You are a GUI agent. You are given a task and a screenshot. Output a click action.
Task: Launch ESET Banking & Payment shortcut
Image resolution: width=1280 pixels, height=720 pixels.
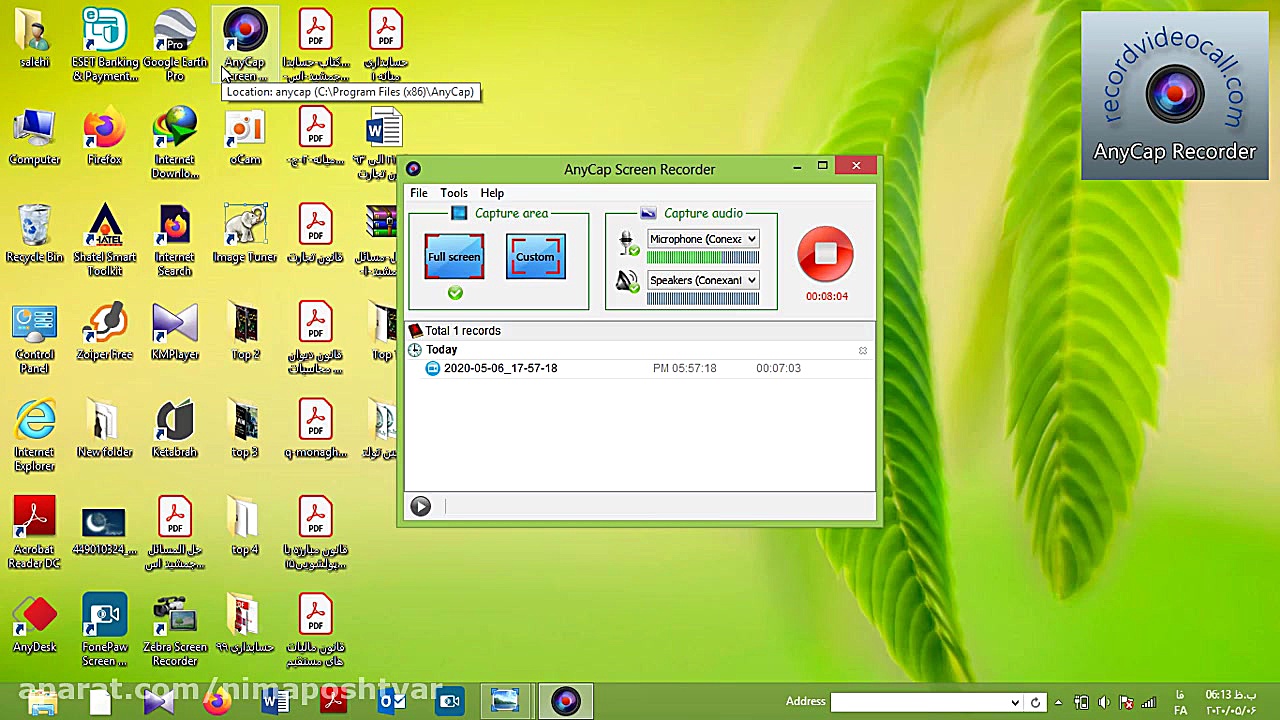coord(104,45)
